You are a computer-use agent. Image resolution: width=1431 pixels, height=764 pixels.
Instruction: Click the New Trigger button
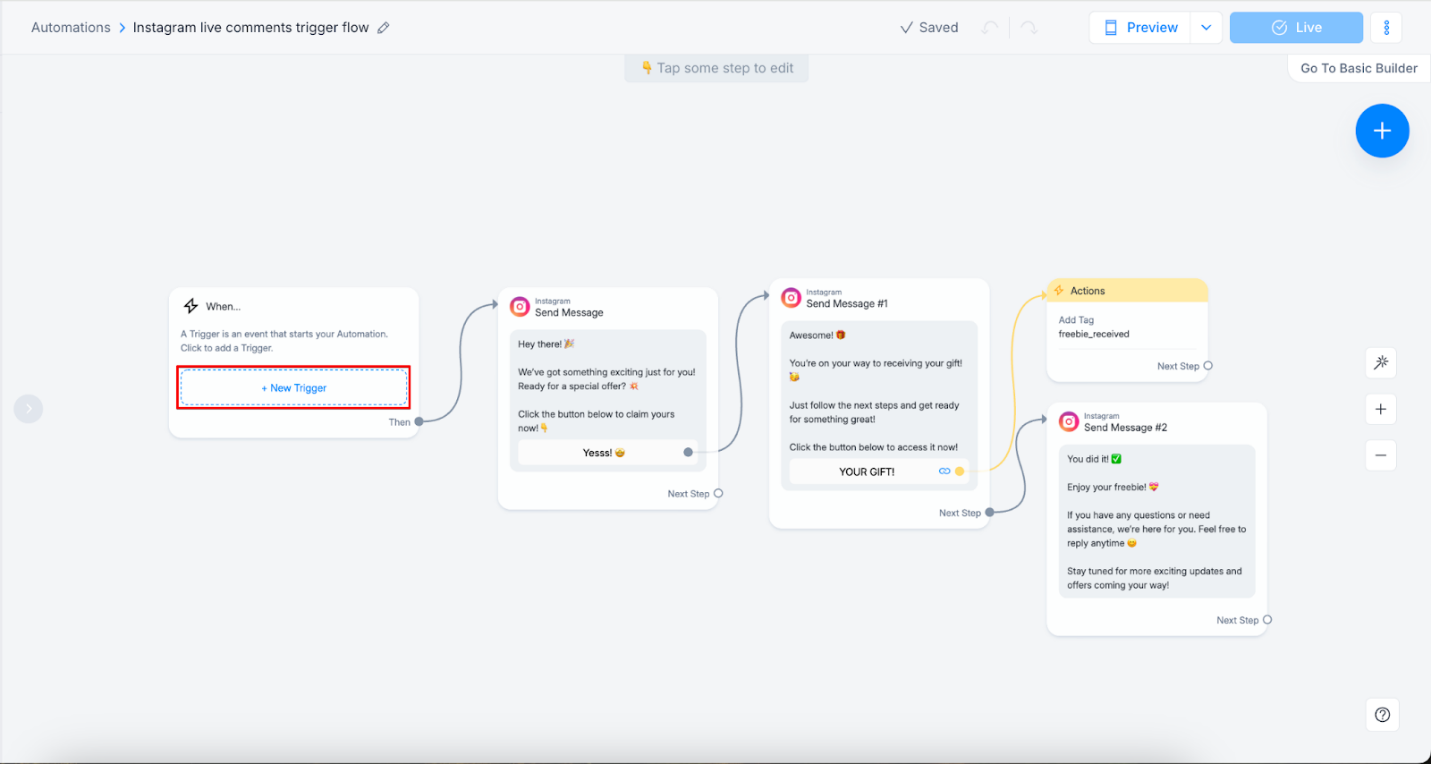tap(294, 387)
